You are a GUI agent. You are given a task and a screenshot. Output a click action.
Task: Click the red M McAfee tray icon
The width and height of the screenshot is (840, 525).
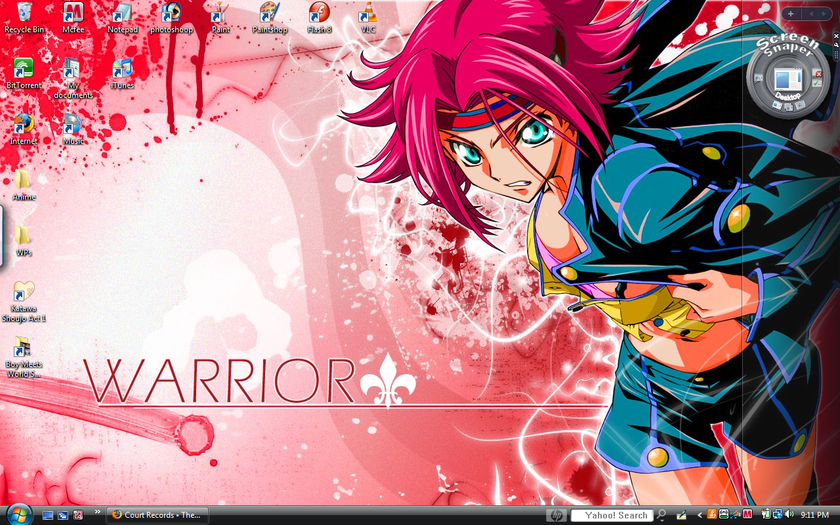click(747, 514)
